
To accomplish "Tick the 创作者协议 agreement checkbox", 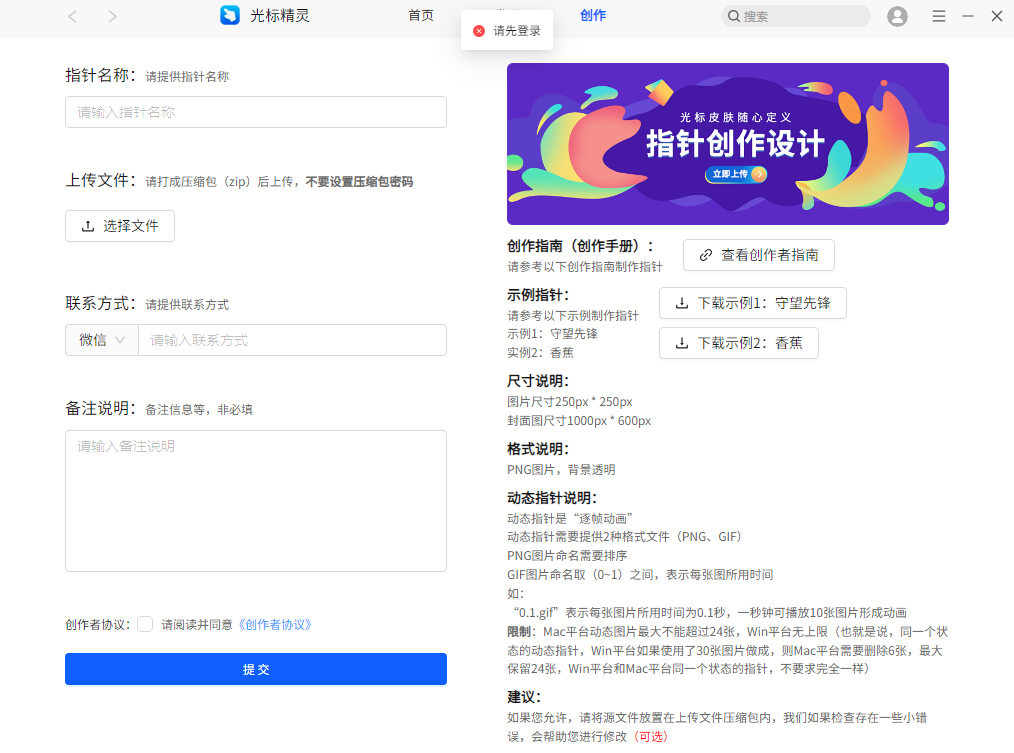I will 145,624.
